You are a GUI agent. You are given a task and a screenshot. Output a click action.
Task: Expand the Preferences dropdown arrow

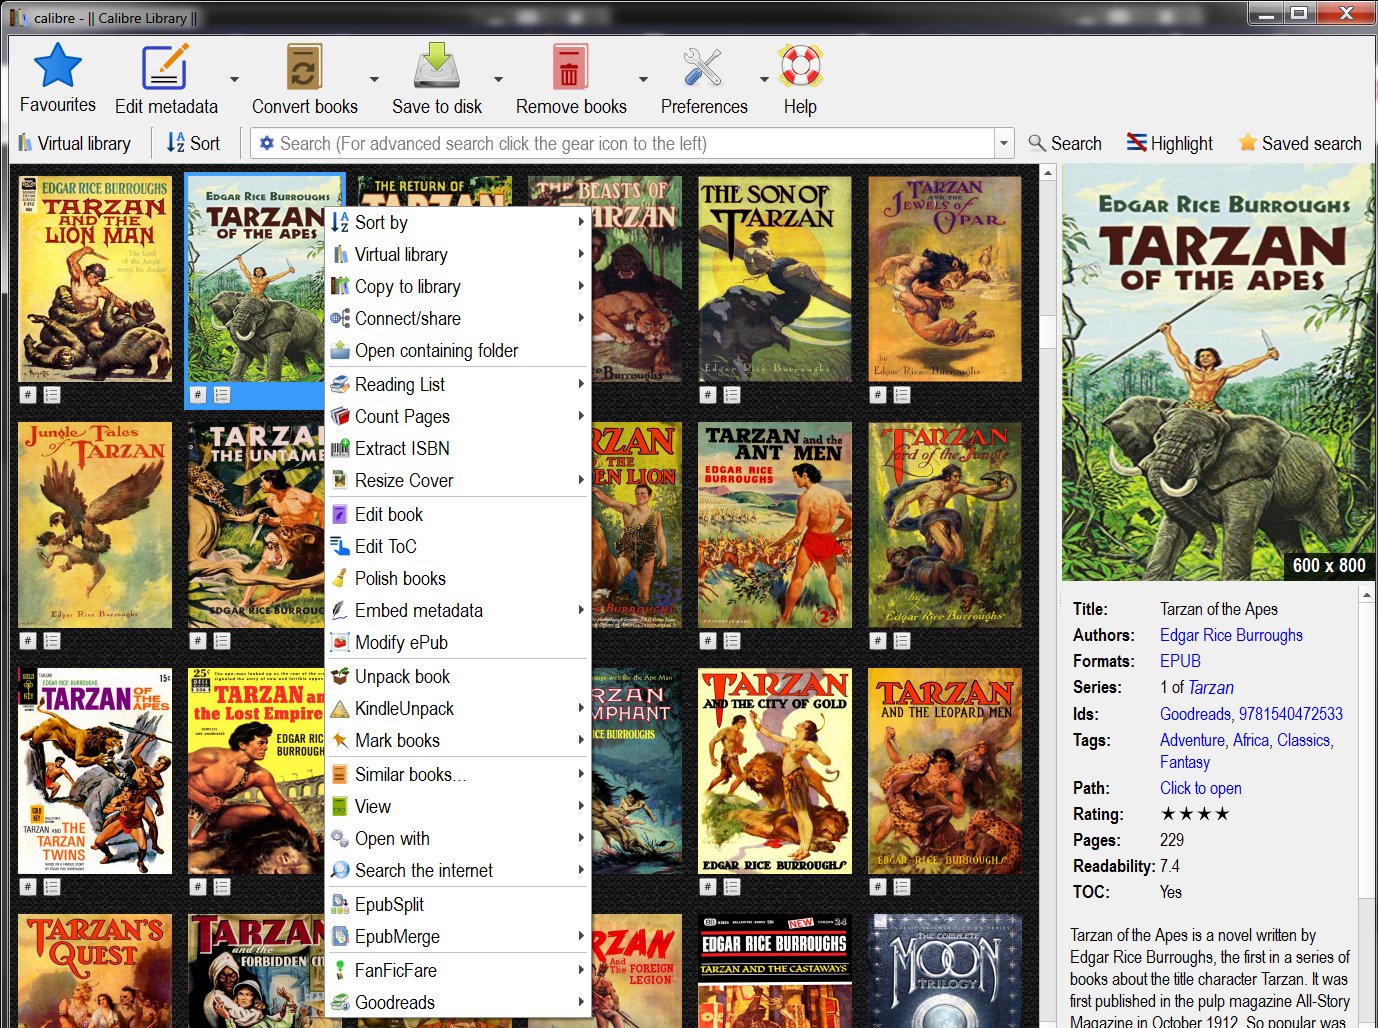(x=764, y=79)
